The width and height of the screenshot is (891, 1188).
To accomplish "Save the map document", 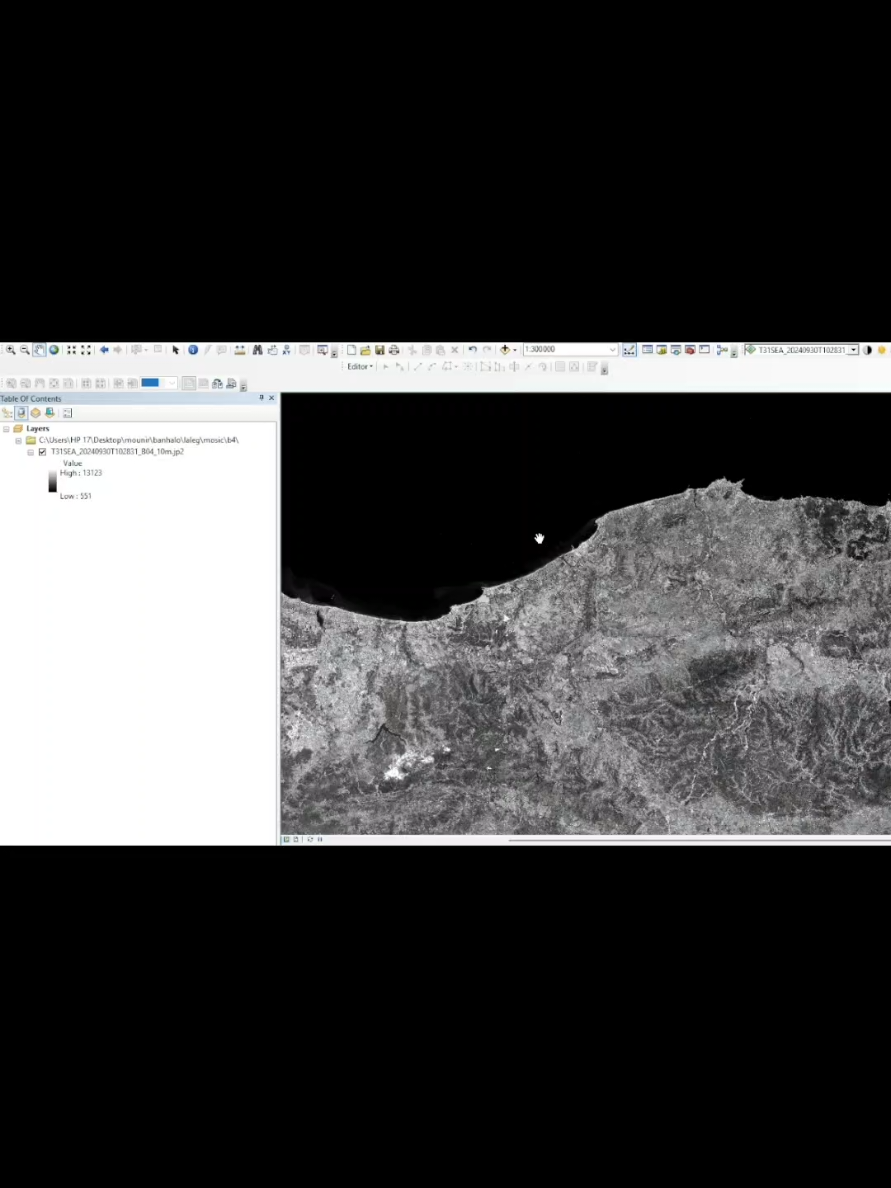I will [381, 350].
